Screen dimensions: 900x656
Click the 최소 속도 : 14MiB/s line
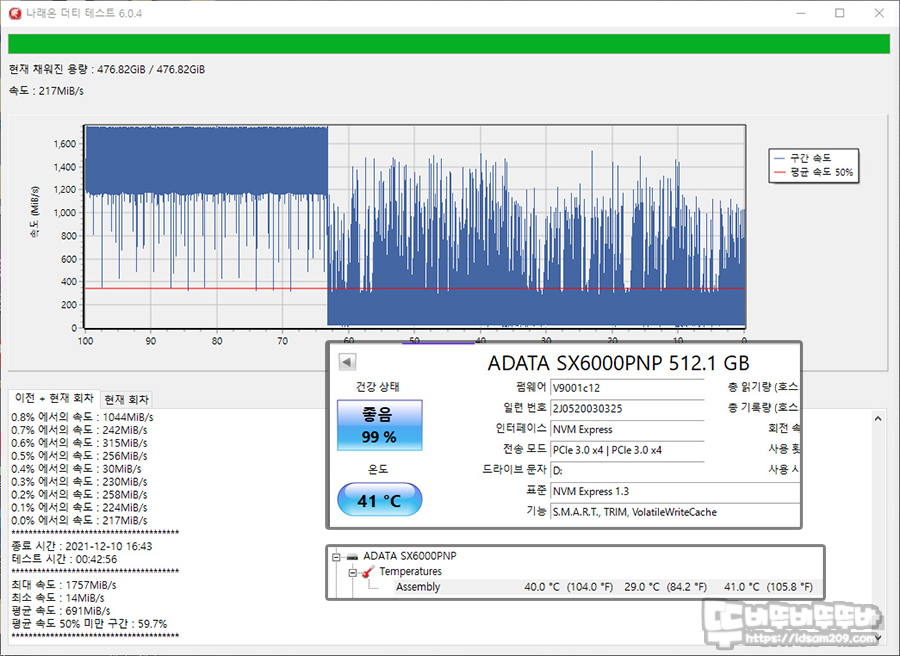57,598
